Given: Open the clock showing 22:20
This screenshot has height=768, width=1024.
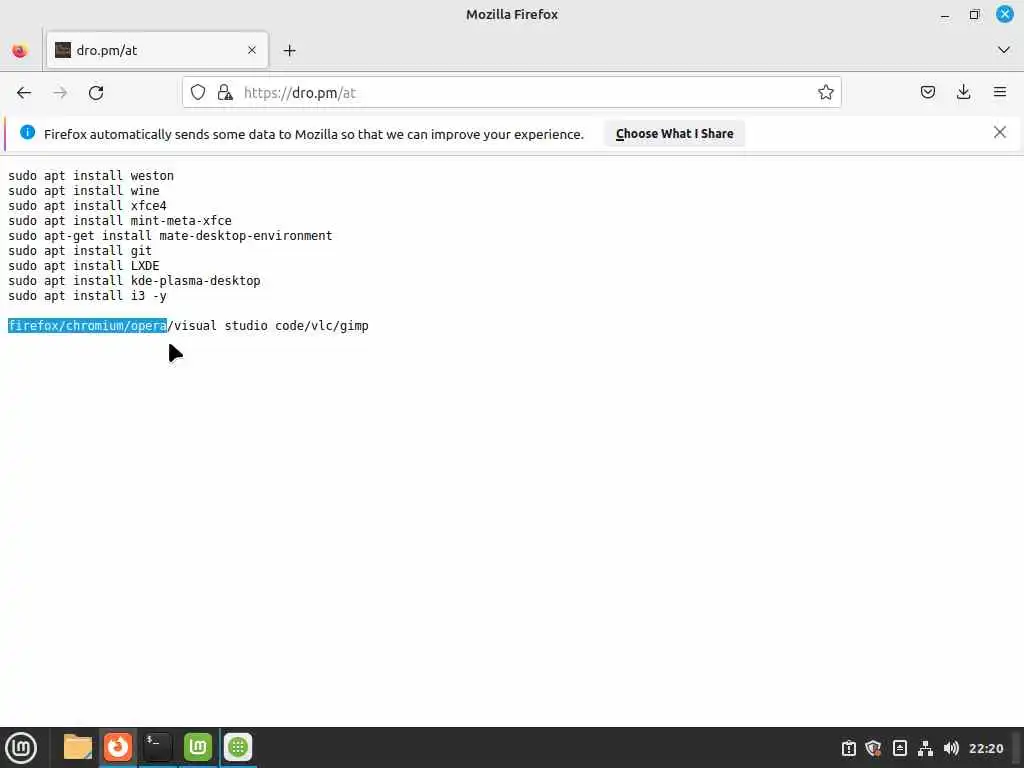Looking at the screenshot, I should (986, 748).
